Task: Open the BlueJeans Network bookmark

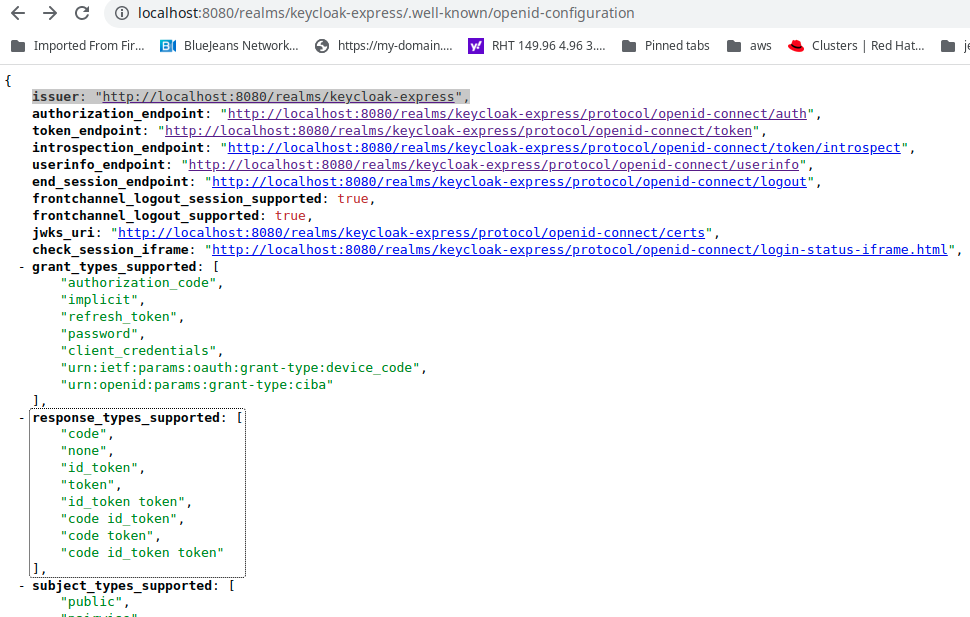Action: point(229,46)
